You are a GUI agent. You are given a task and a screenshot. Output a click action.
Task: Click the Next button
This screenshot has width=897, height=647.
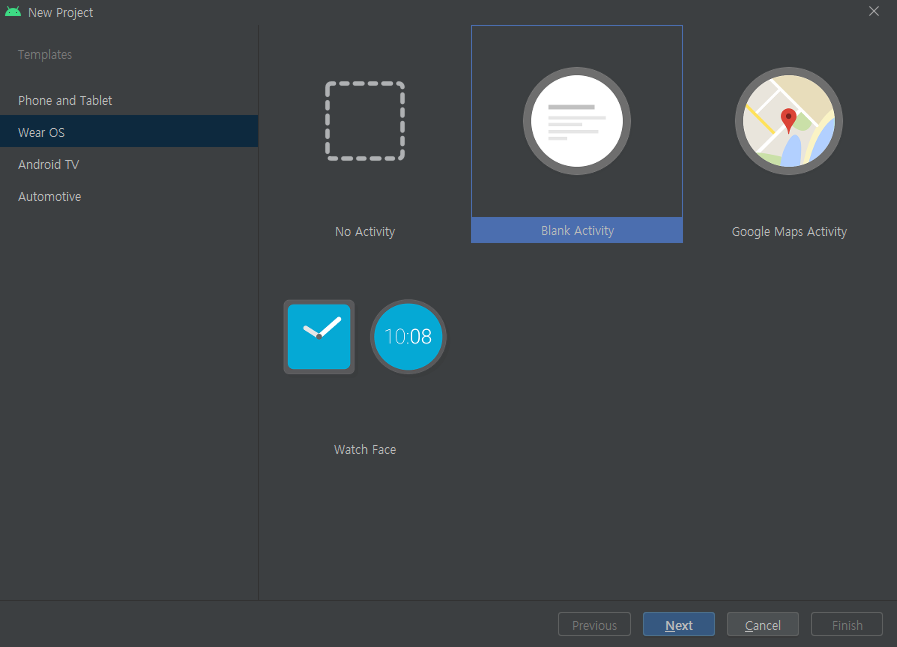(678, 625)
